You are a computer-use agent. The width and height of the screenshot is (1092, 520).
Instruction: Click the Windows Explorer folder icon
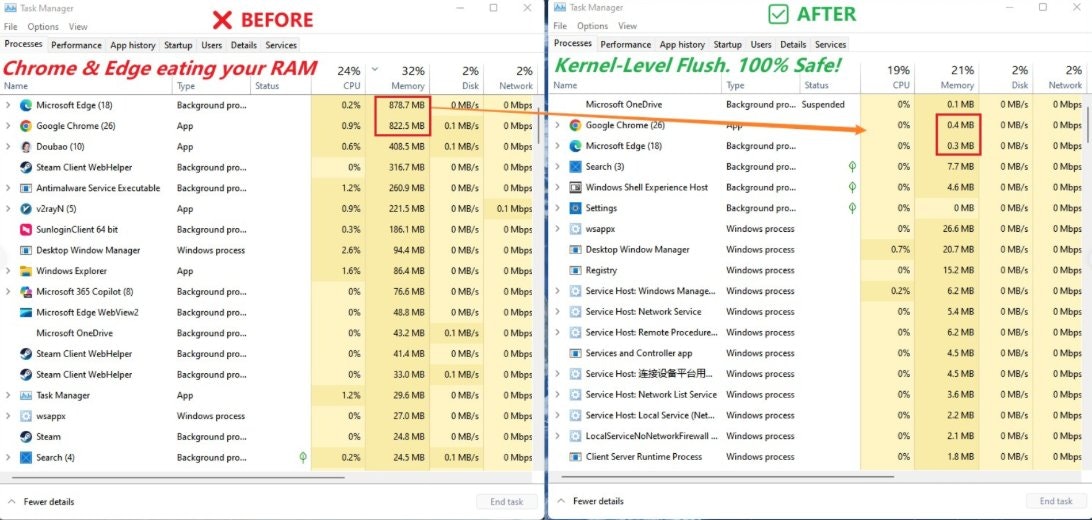click(26, 271)
